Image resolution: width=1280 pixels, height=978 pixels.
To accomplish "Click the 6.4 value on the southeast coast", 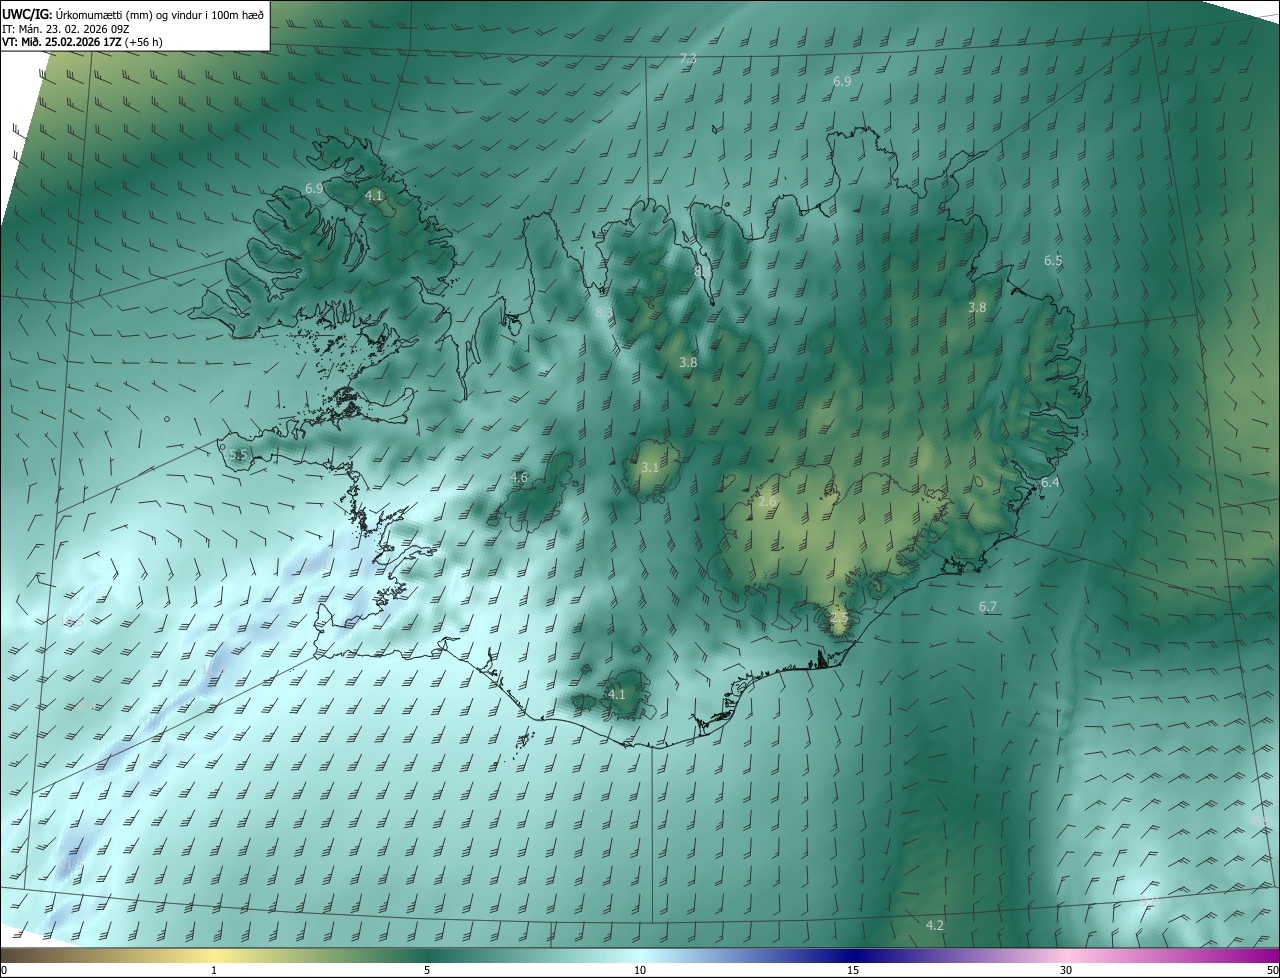I will point(1050,483).
